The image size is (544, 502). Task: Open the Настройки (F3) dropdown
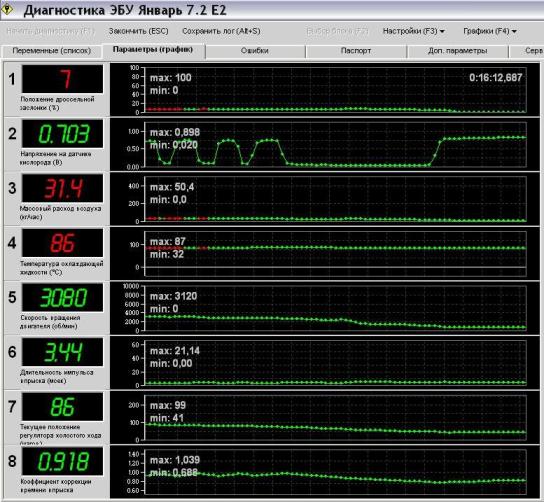413,31
